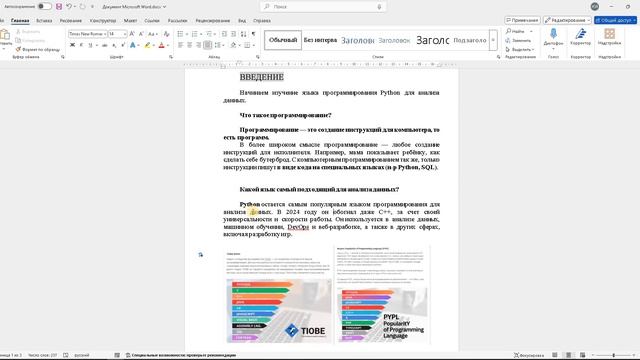
Task: Click Align Right icon
Action: (x=198, y=45)
